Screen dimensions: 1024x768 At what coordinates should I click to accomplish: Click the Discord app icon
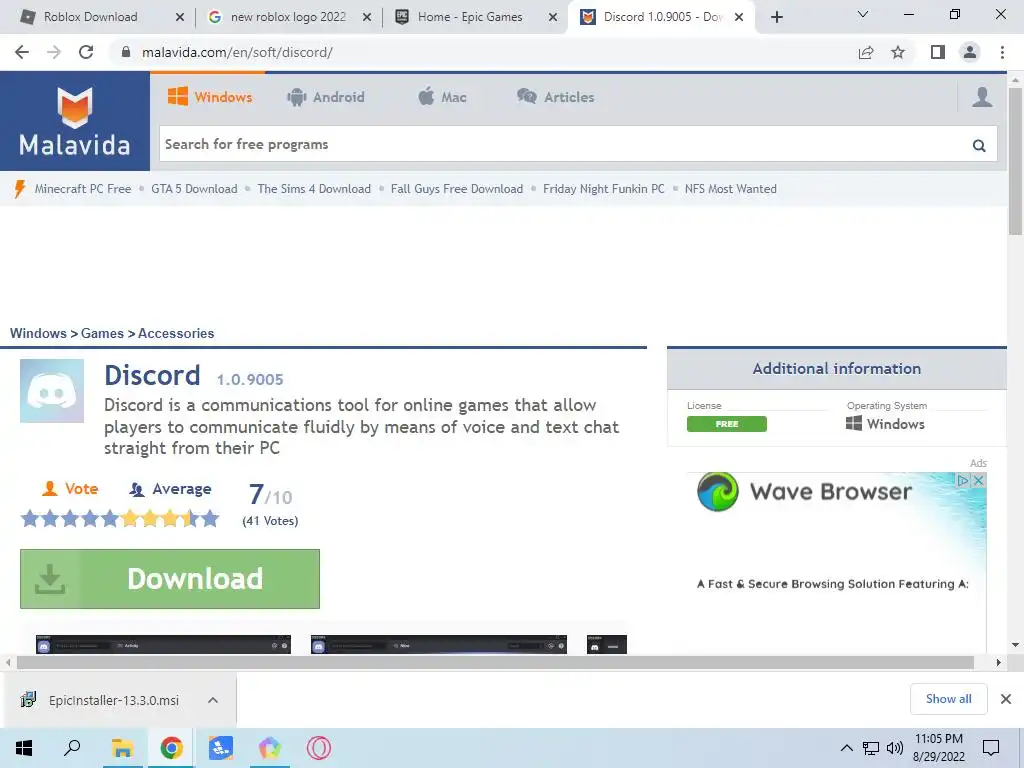click(x=52, y=391)
